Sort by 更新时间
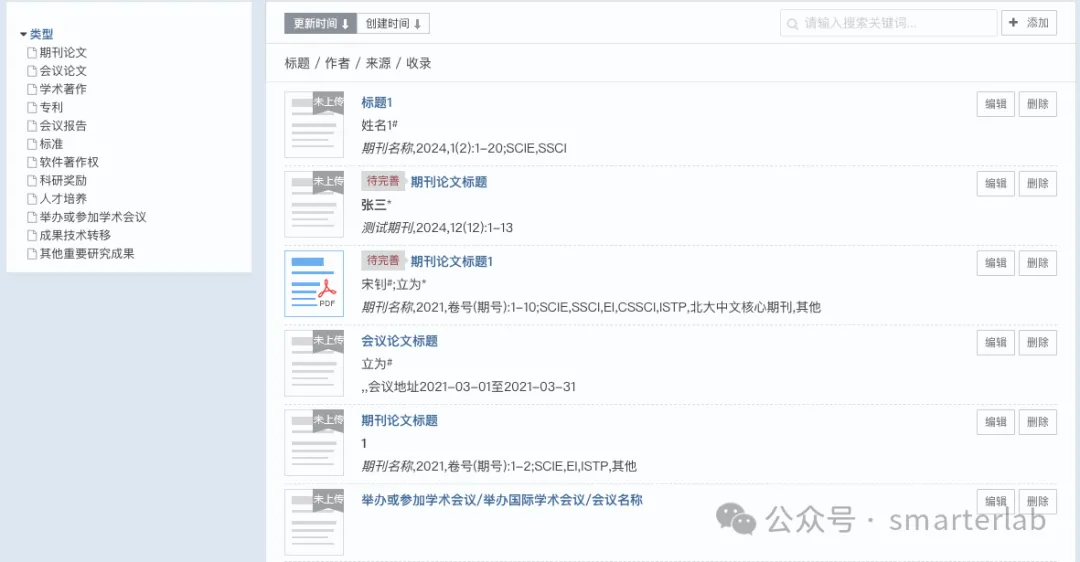This screenshot has width=1080, height=562. pos(320,23)
